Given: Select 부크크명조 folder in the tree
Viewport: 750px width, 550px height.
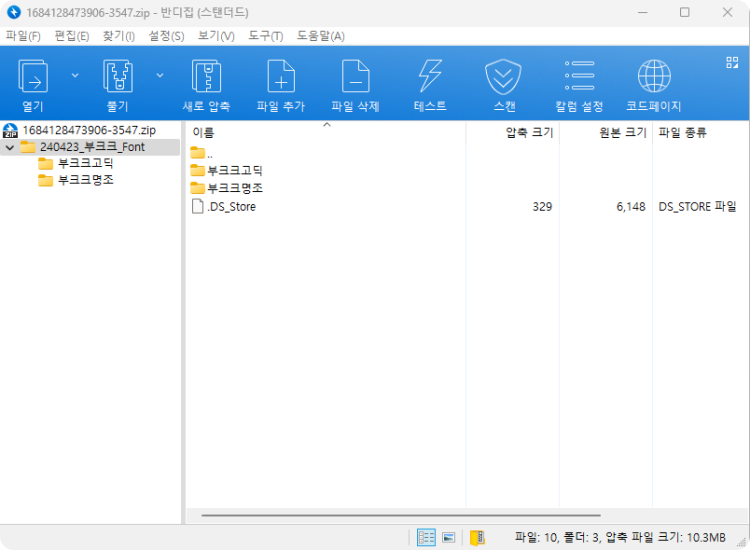Looking at the screenshot, I should pyautogui.click(x=86, y=180).
